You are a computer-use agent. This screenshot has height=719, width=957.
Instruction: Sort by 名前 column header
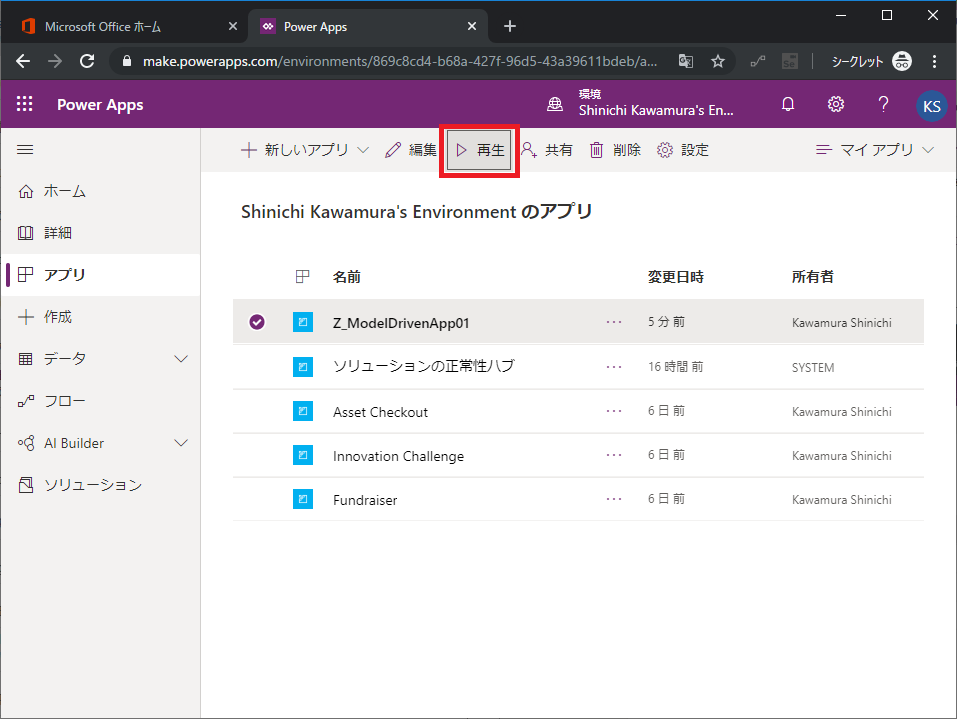coord(347,276)
